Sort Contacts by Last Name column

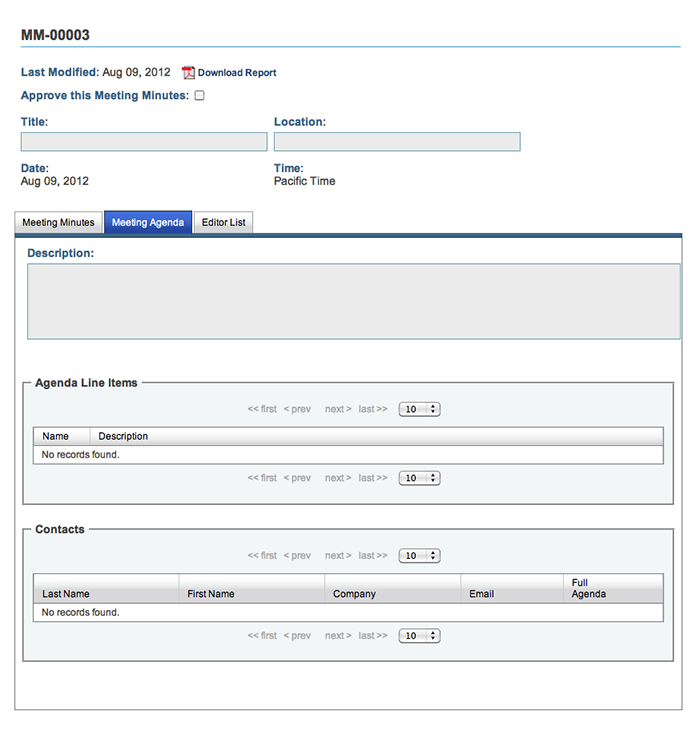pos(106,589)
